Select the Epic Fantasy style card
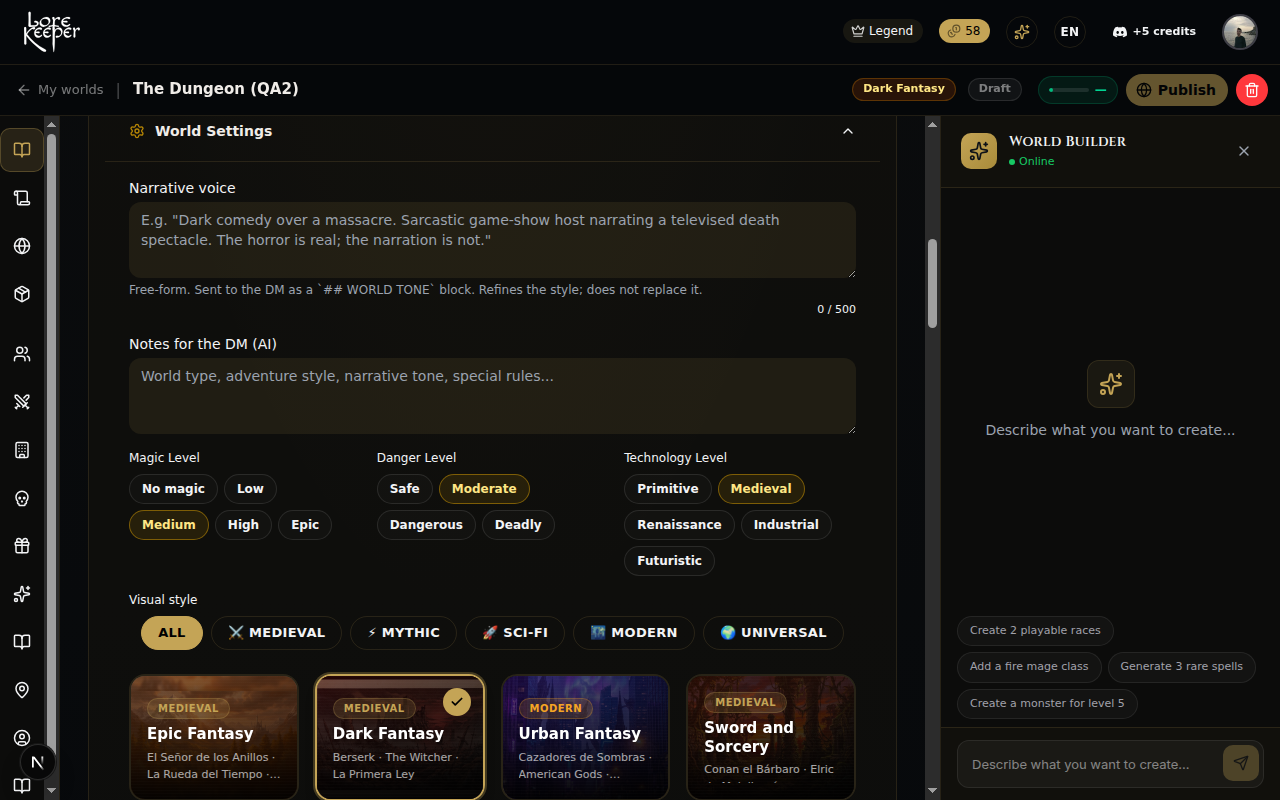 coord(214,737)
